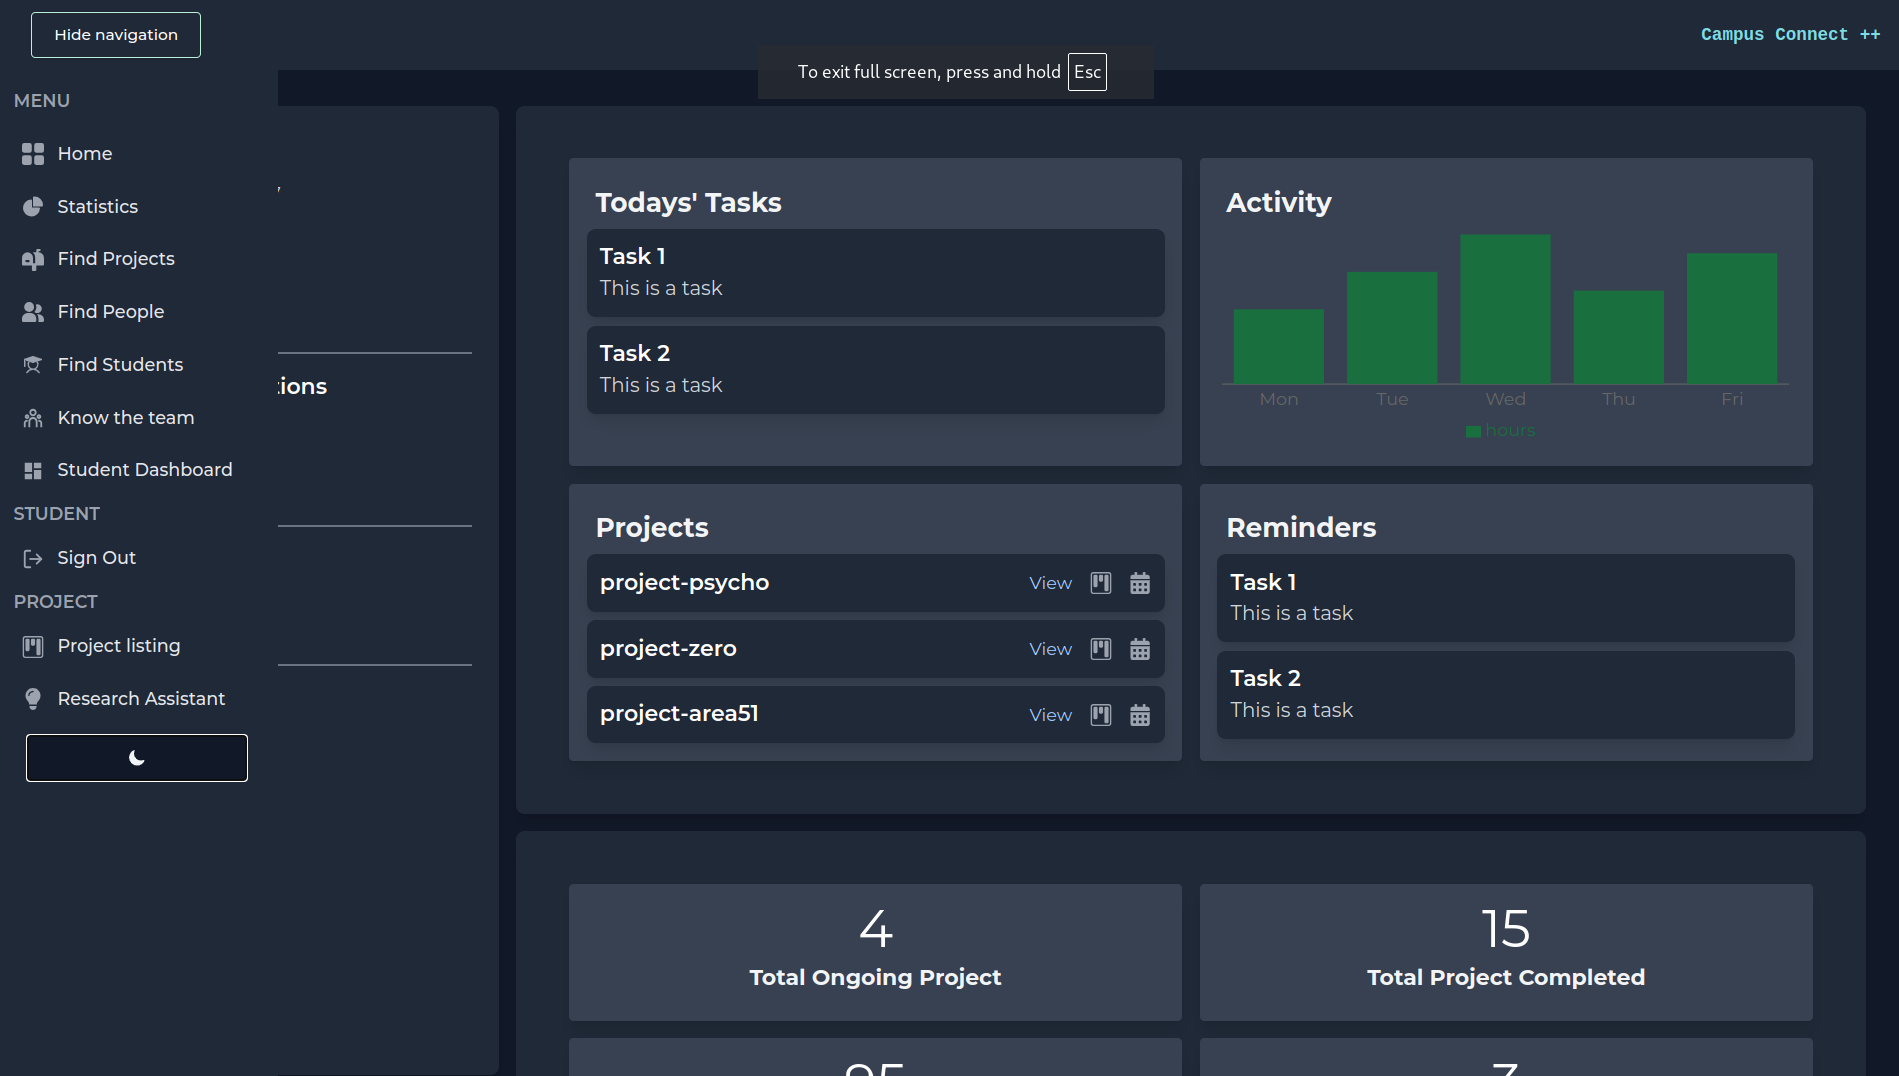This screenshot has height=1076, width=1899.
Task: Open kanban board icon for project-zero
Action: pos(1101,649)
